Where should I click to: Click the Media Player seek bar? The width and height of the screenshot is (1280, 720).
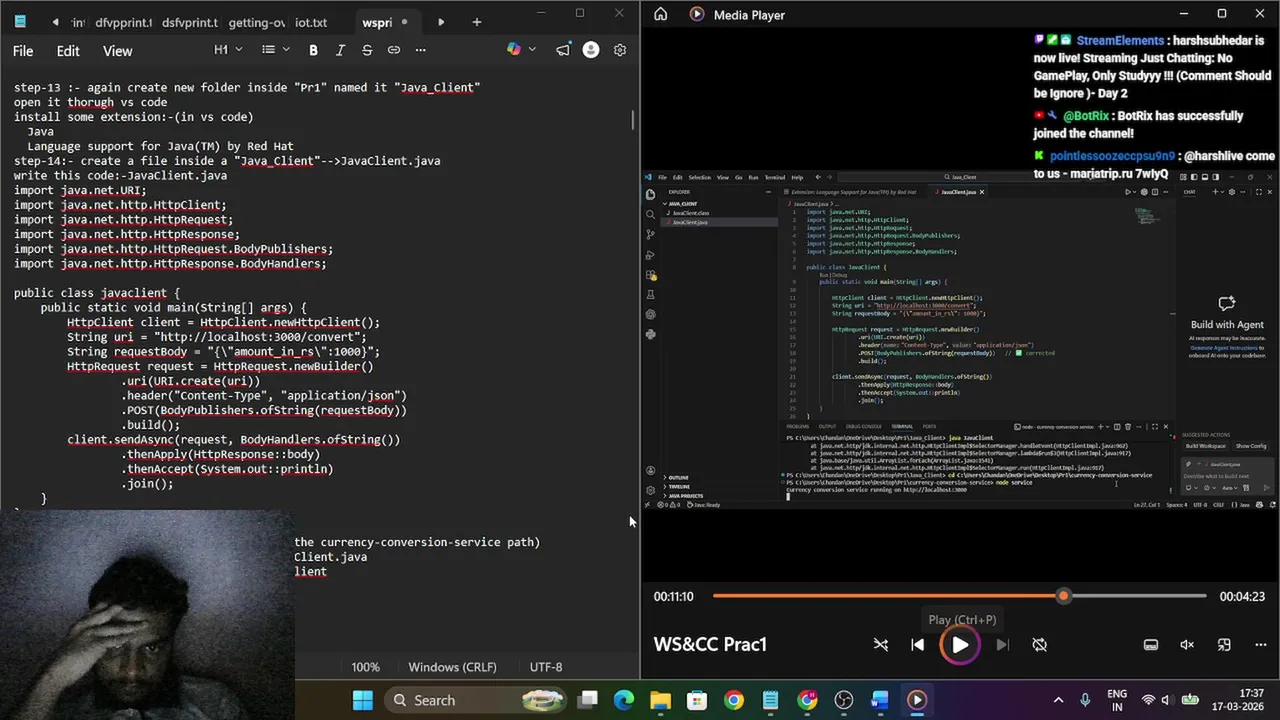coord(959,596)
